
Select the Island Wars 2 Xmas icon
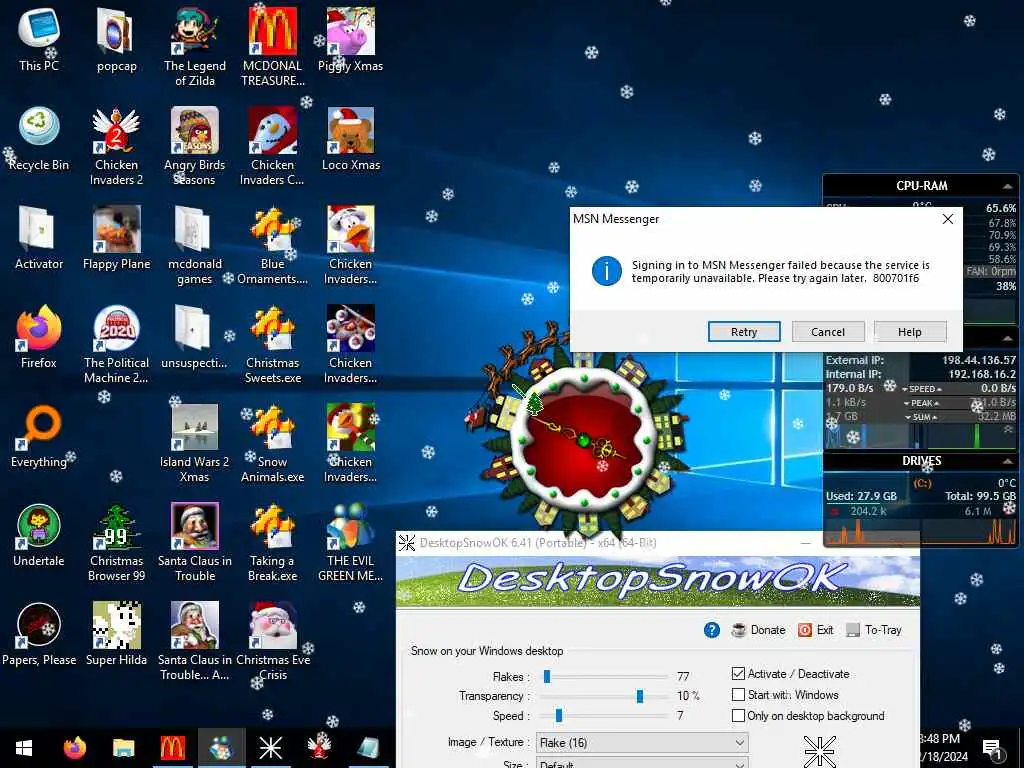[x=195, y=444]
